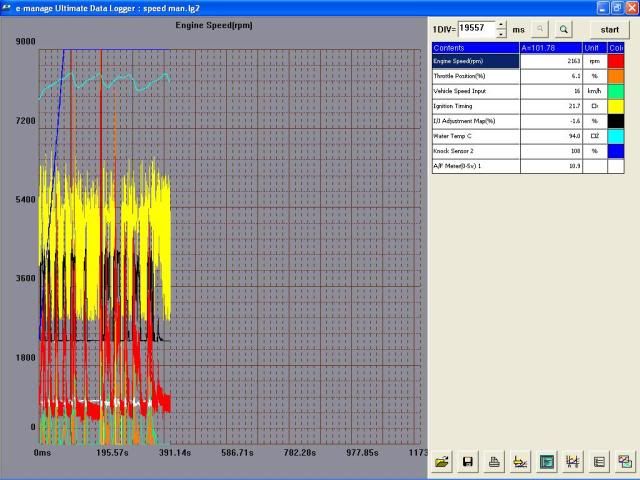This screenshot has height=480, width=640.
Task: Click the 195.57s time axis label
Action: pyautogui.click(x=112, y=453)
